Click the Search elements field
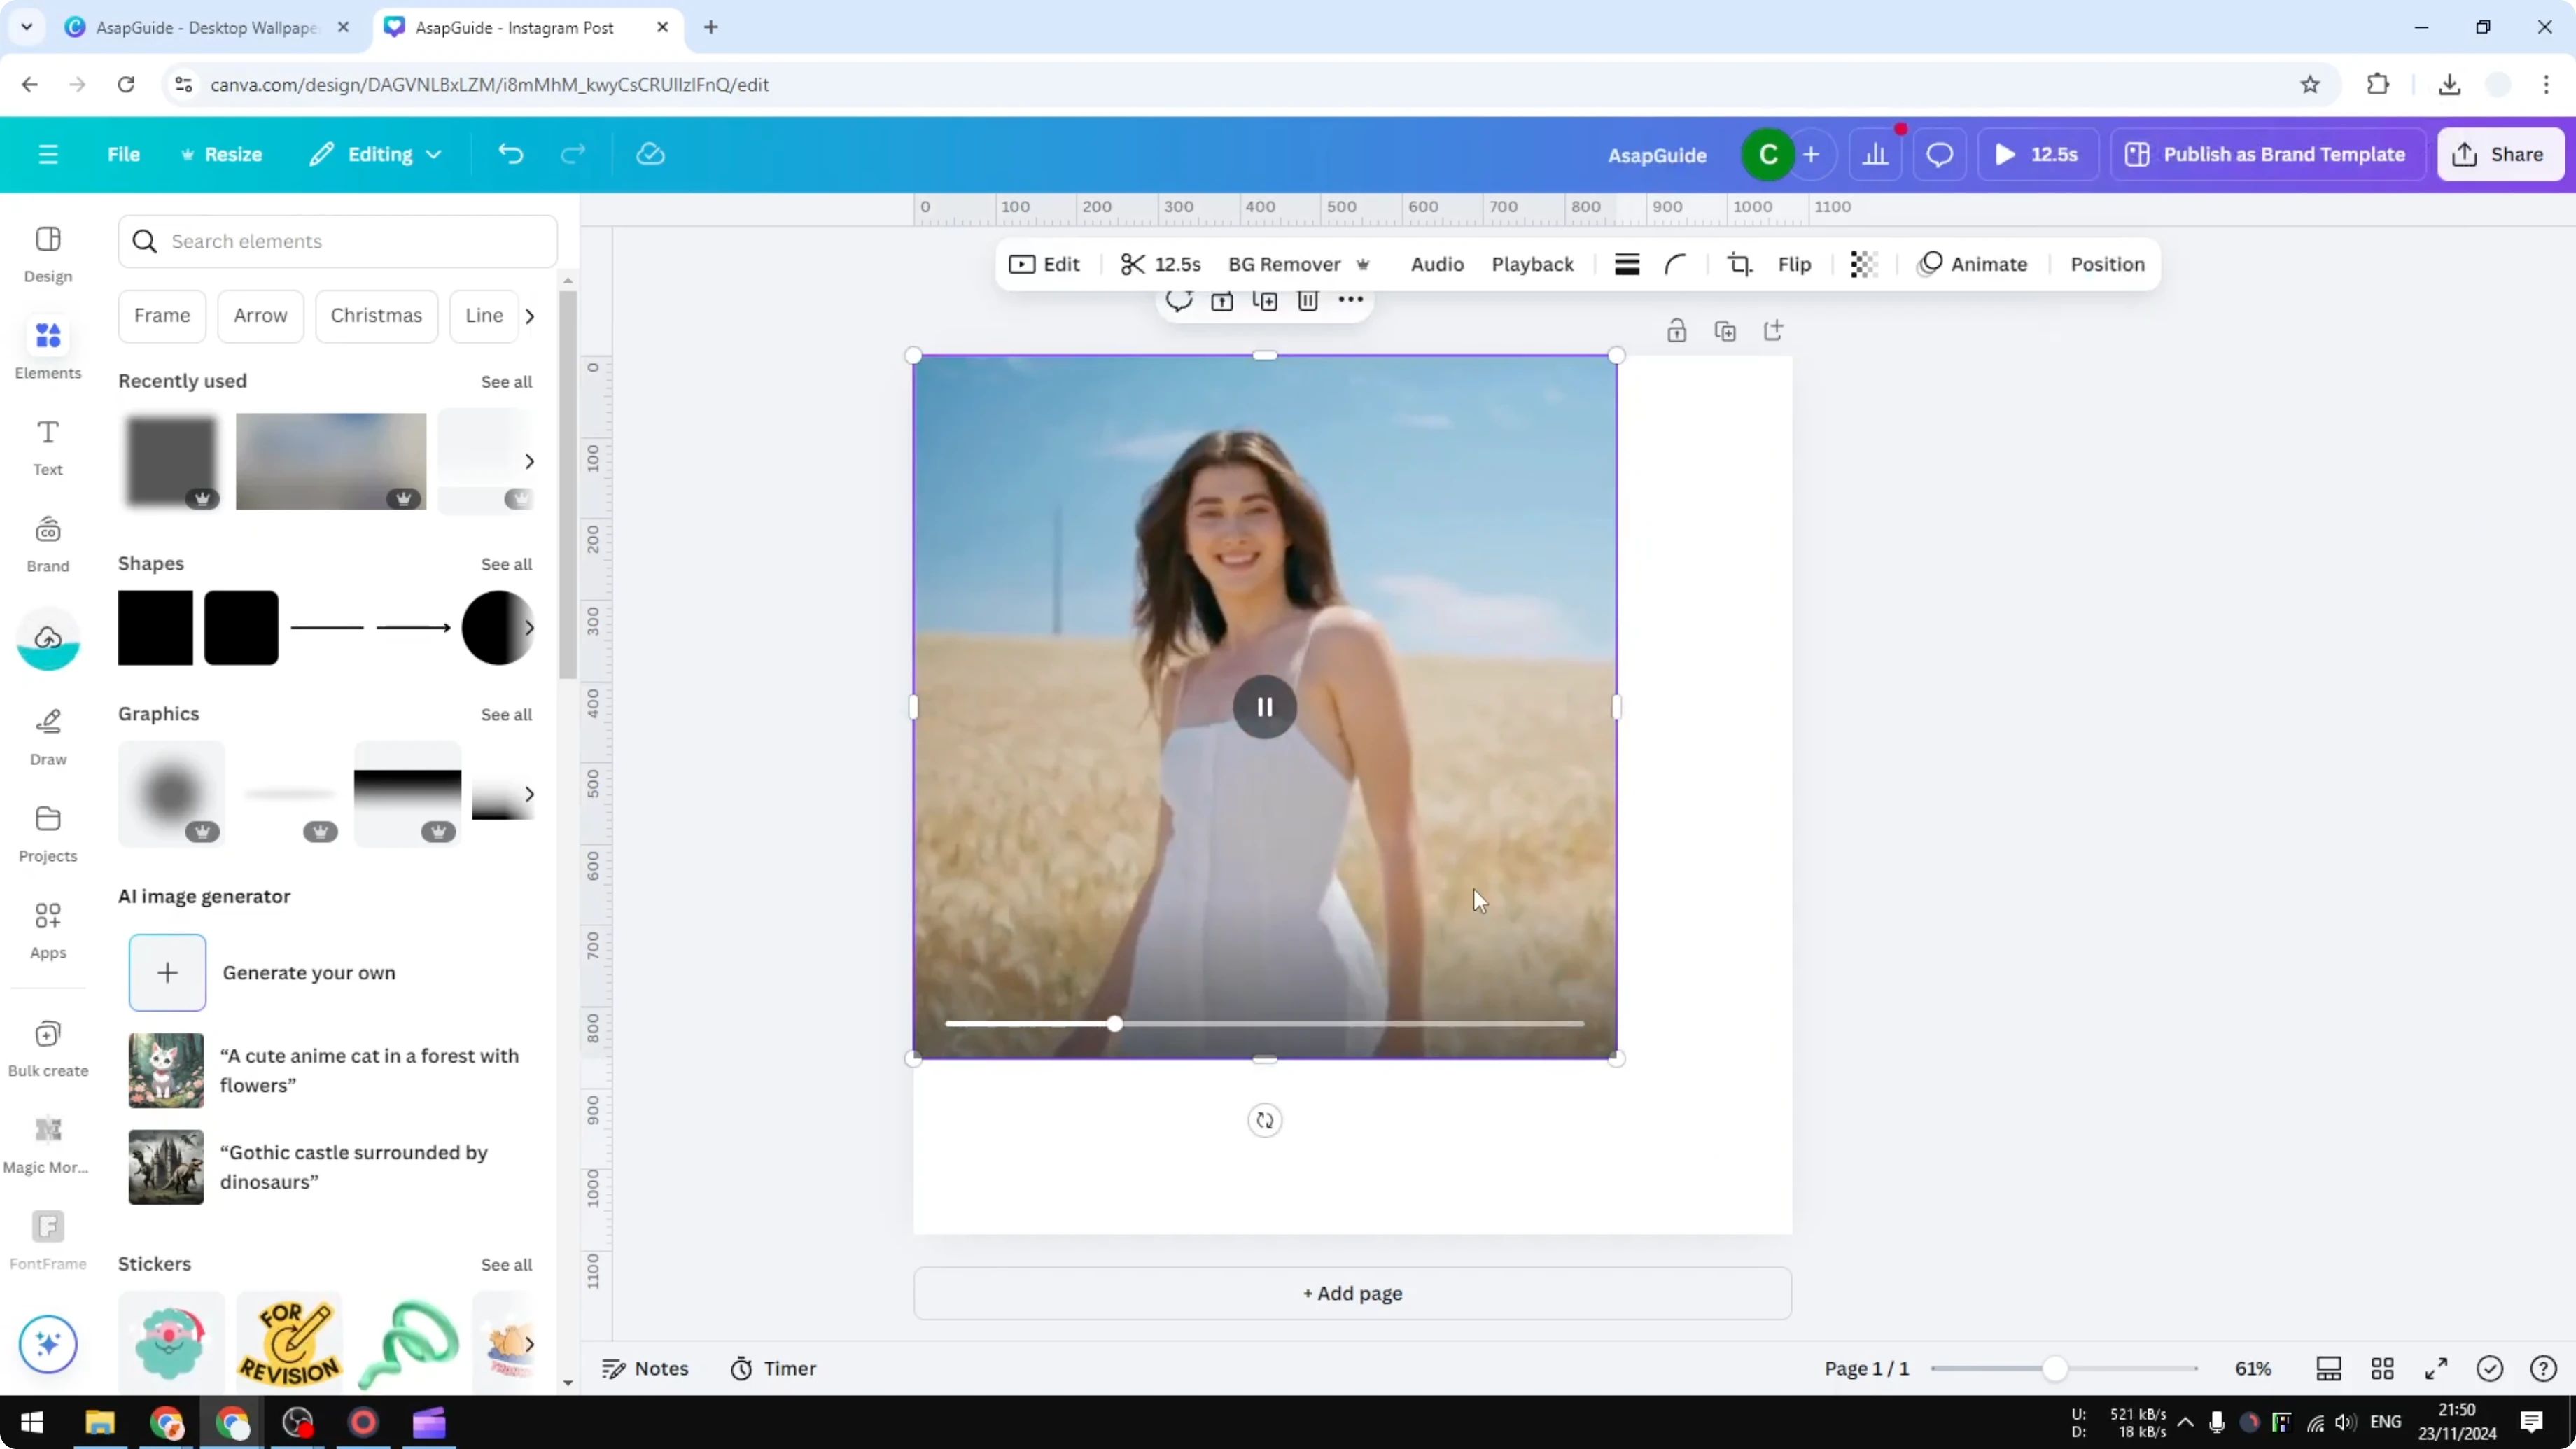This screenshot has width=2576, height=1449. 337,241
